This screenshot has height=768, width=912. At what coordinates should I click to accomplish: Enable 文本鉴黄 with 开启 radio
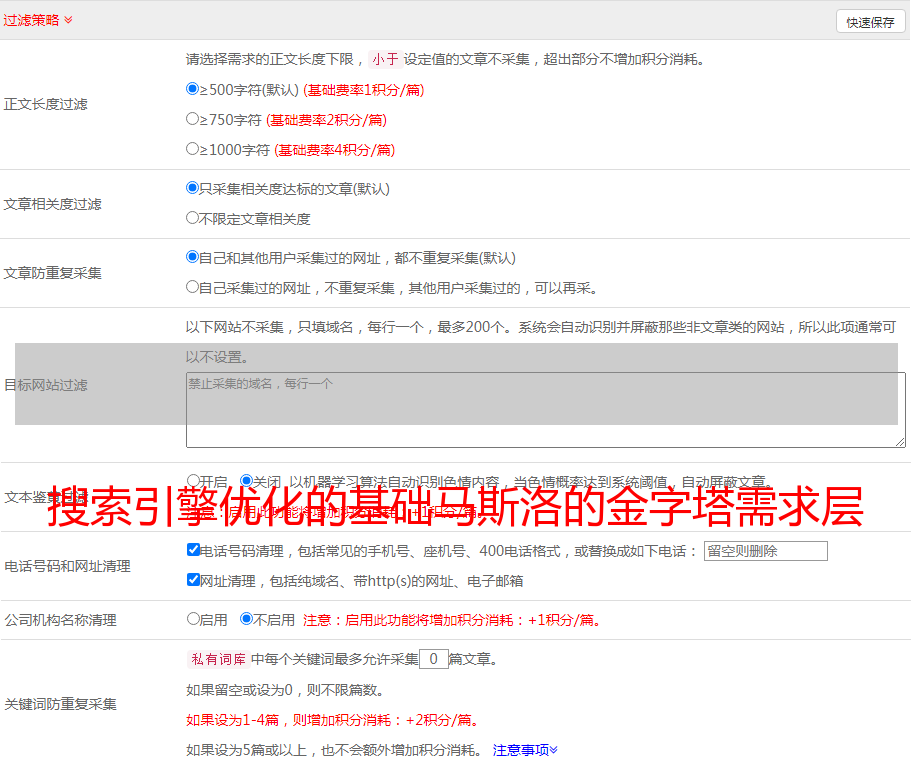tap(193, 481)
